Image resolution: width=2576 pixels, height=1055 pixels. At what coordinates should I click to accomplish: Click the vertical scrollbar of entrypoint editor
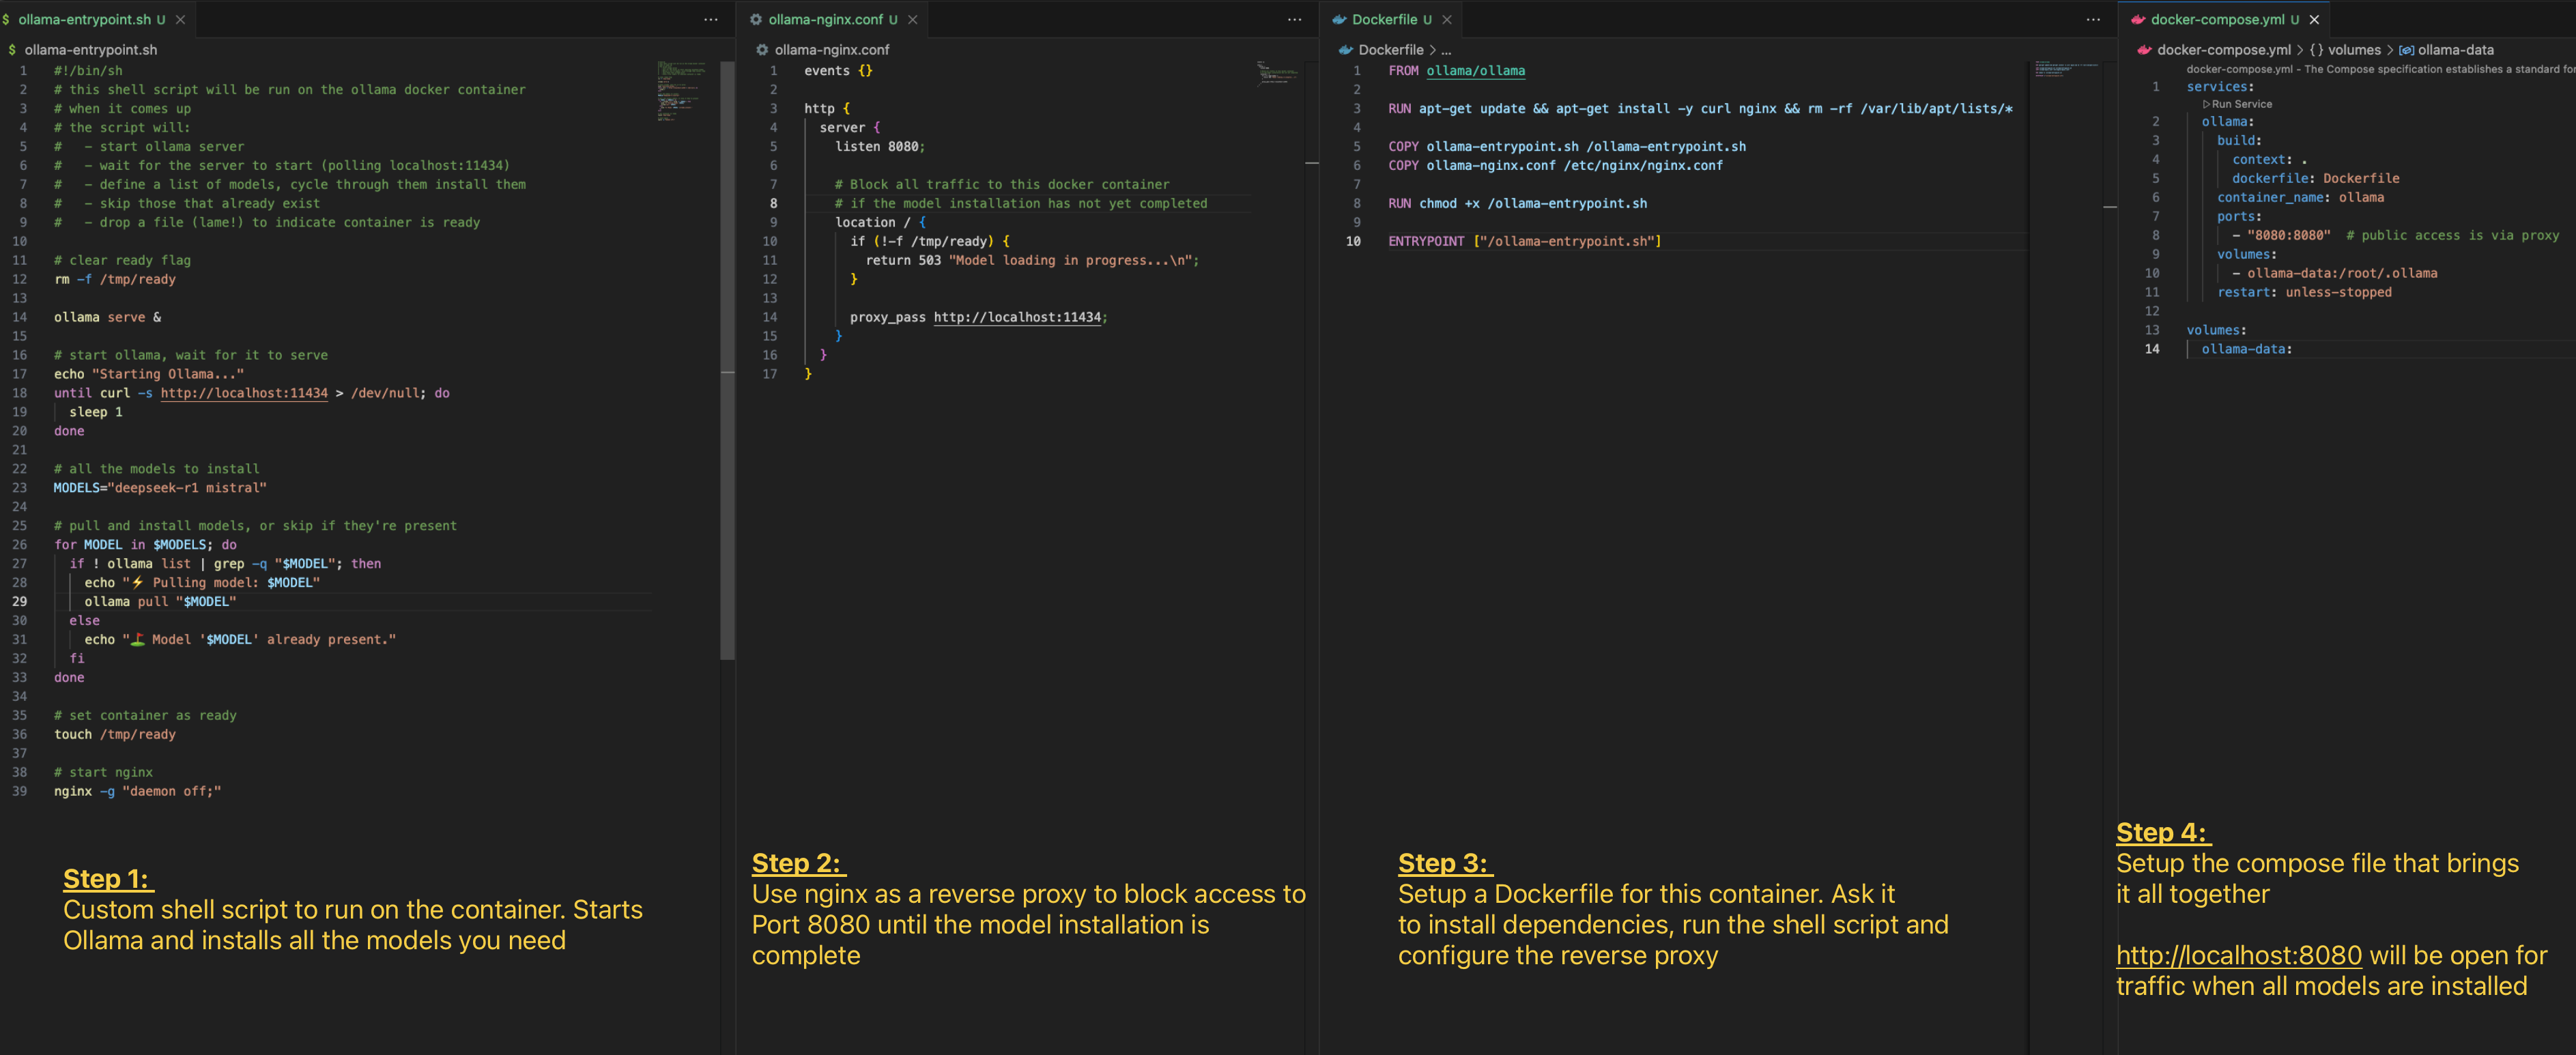(727, 360)
